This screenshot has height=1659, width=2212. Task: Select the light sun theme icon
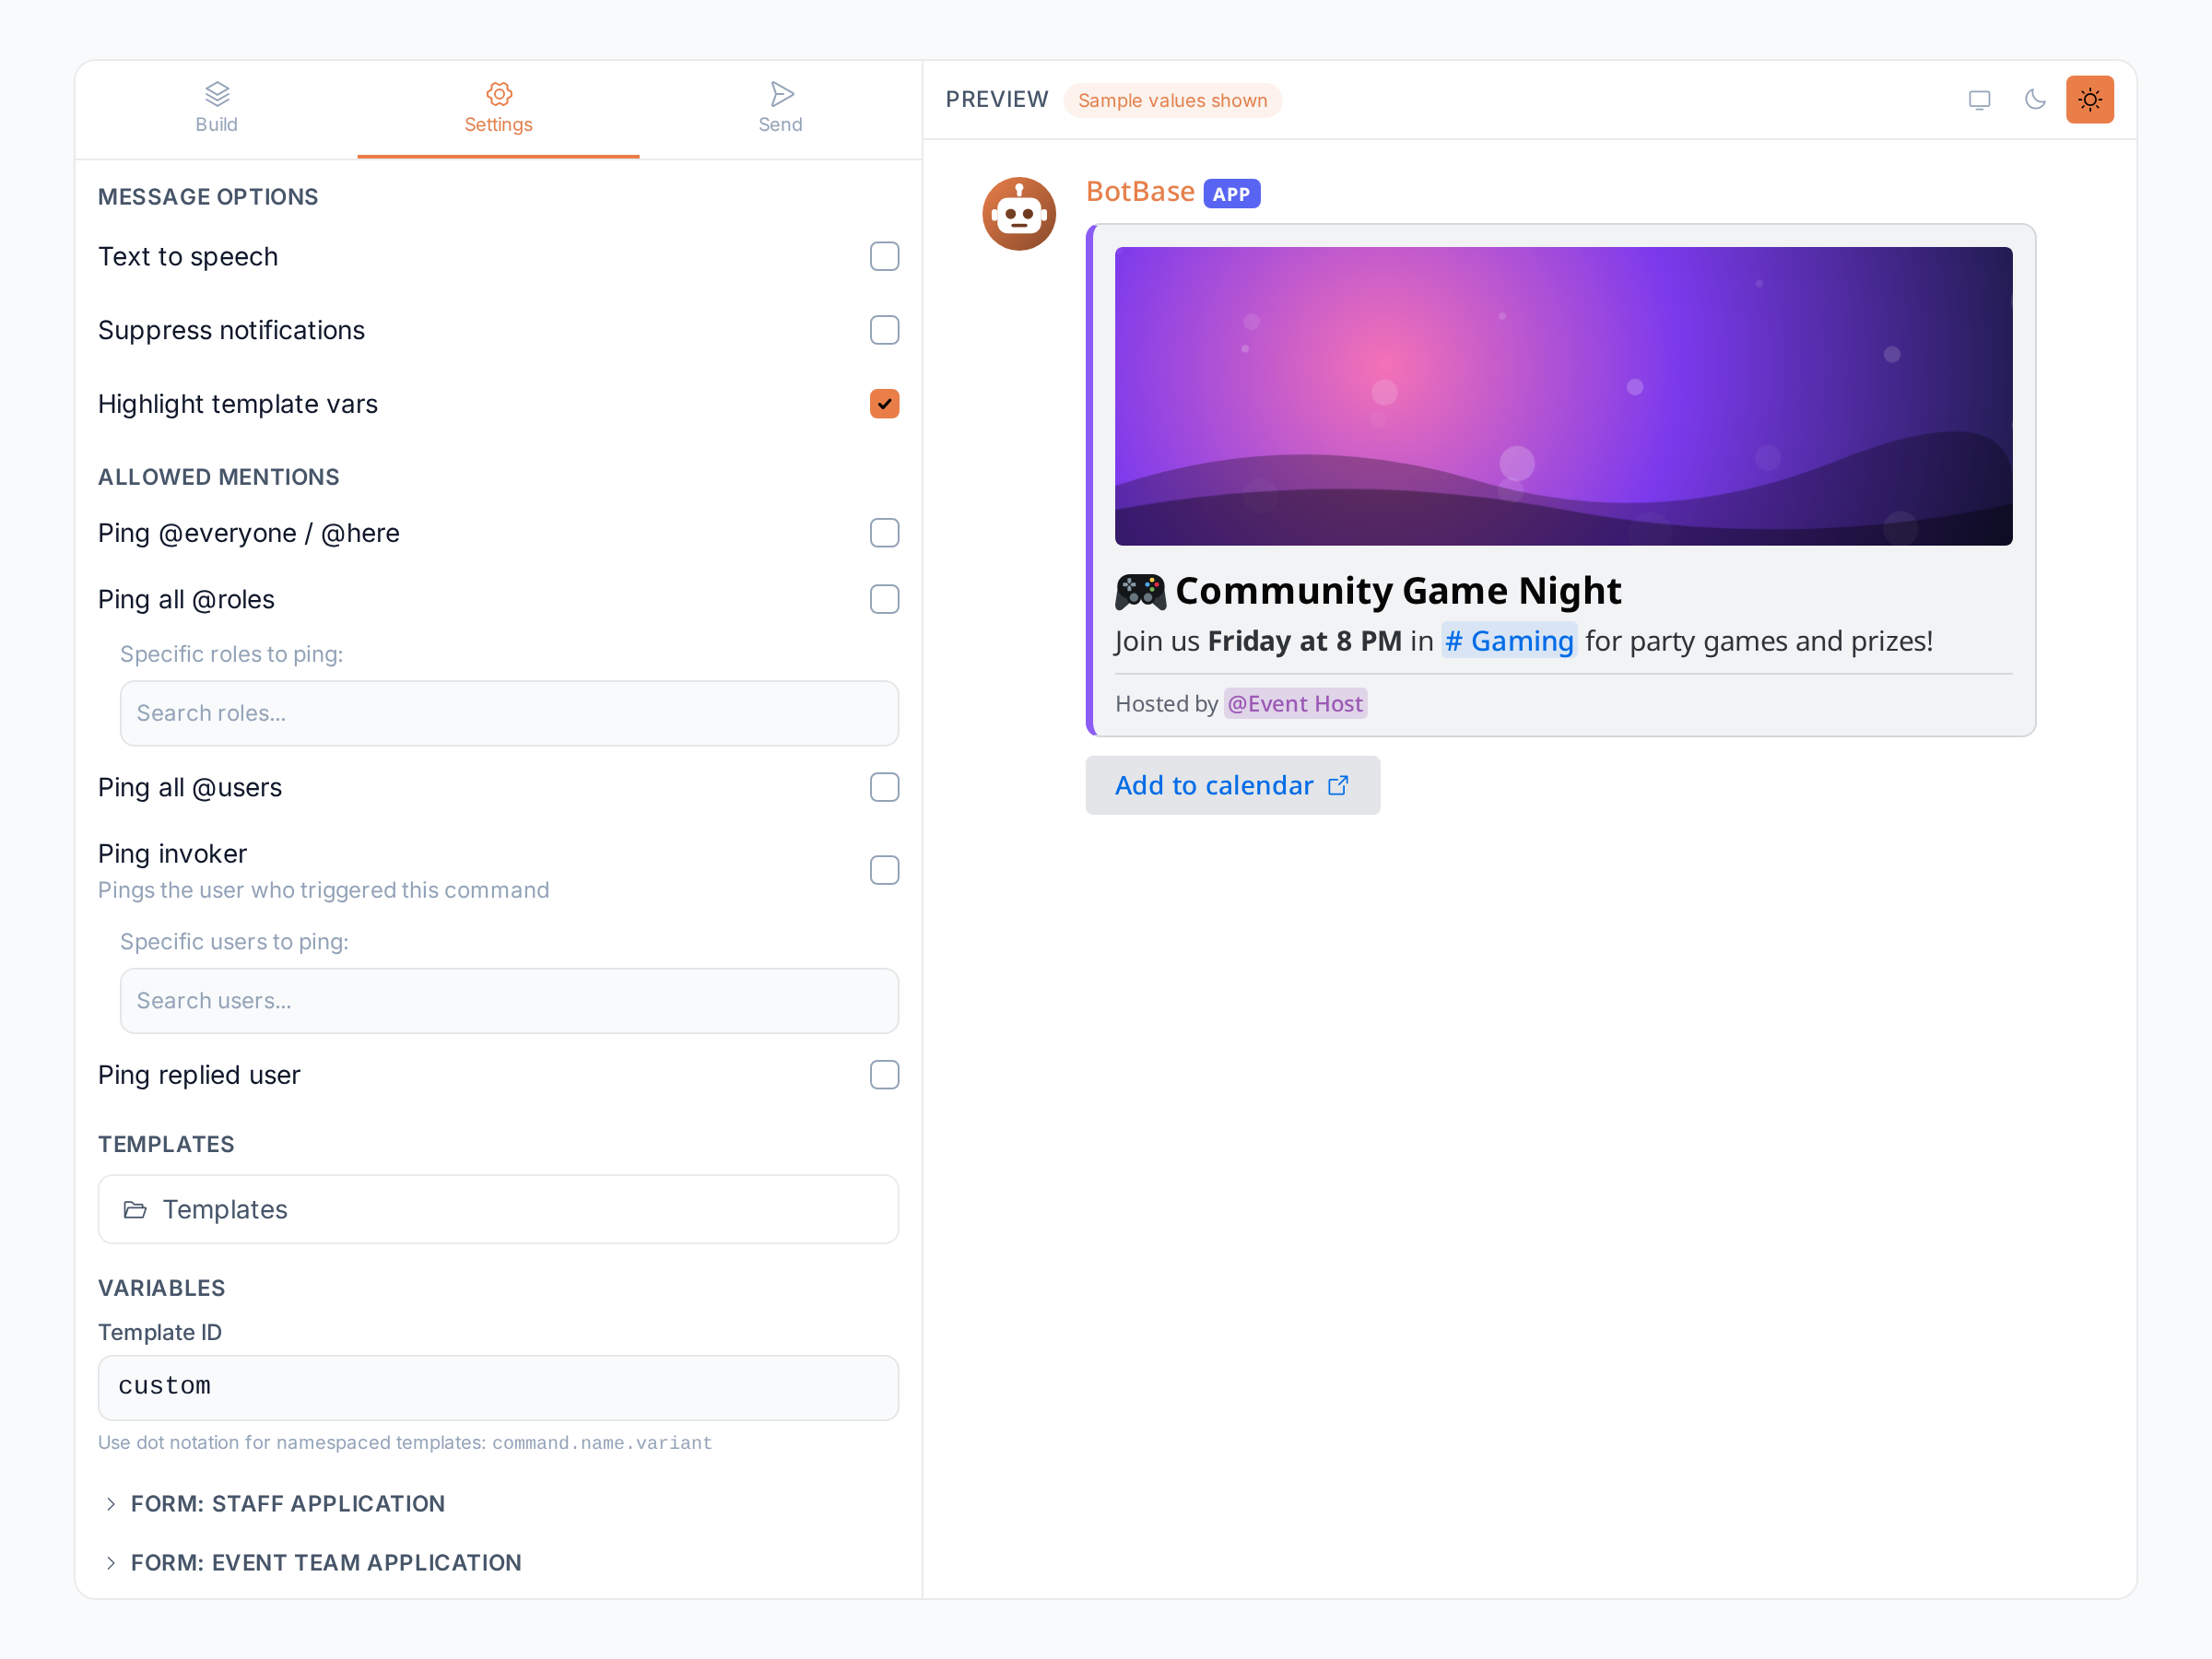click(x=2090, y=100)
